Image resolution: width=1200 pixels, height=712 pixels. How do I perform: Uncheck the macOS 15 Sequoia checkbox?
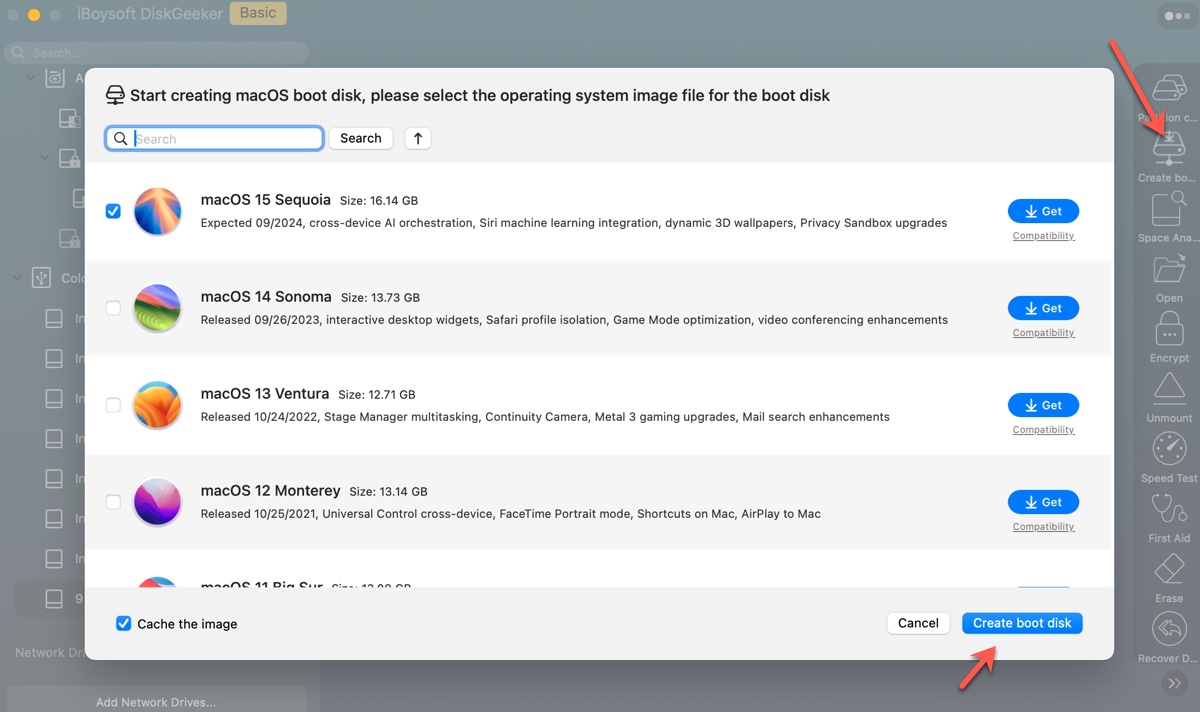(113, 211)
